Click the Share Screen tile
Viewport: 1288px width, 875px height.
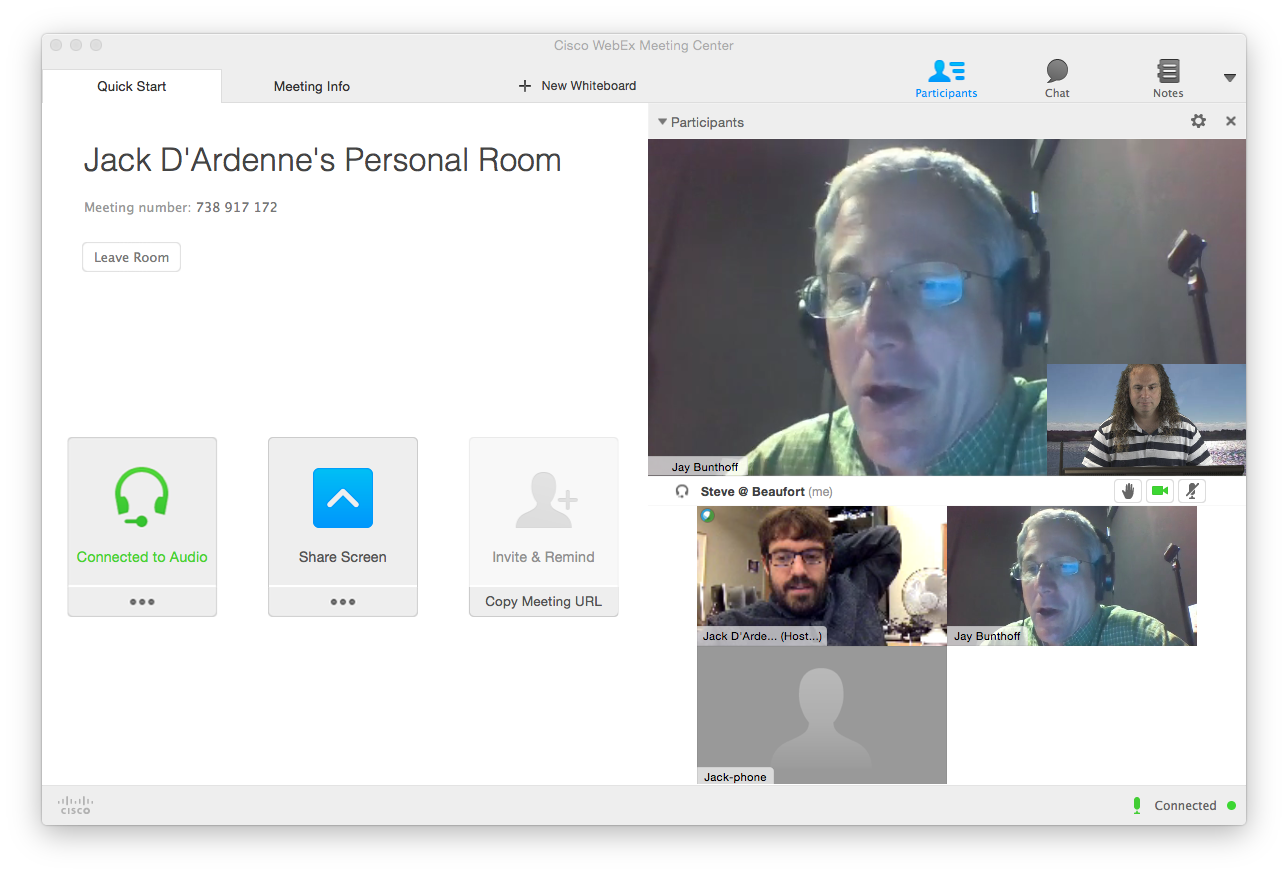tap(343, 511)
